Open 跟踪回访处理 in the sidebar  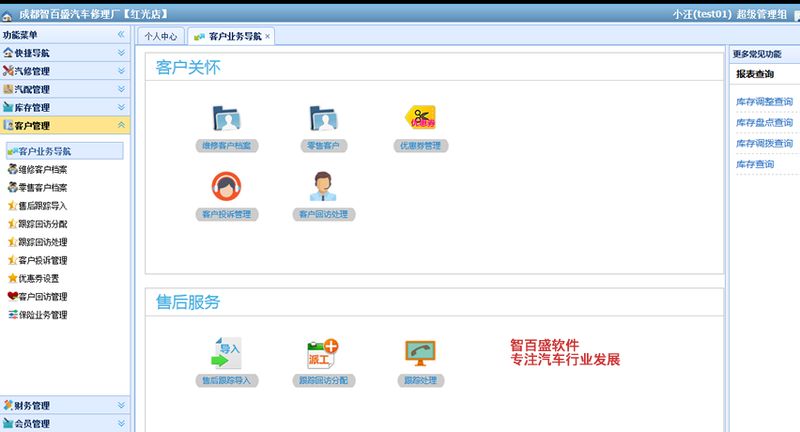(x=43, y=242)
